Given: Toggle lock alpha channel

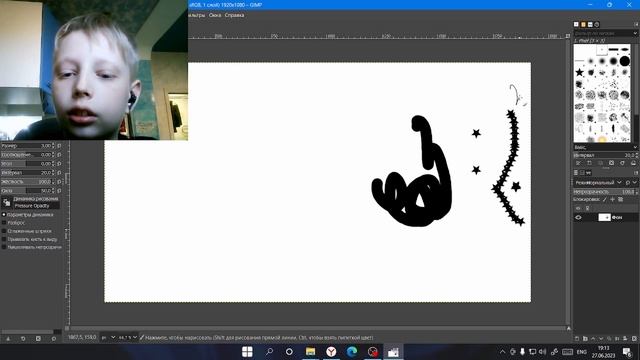Looking at the screenshot, I should 620,200.
